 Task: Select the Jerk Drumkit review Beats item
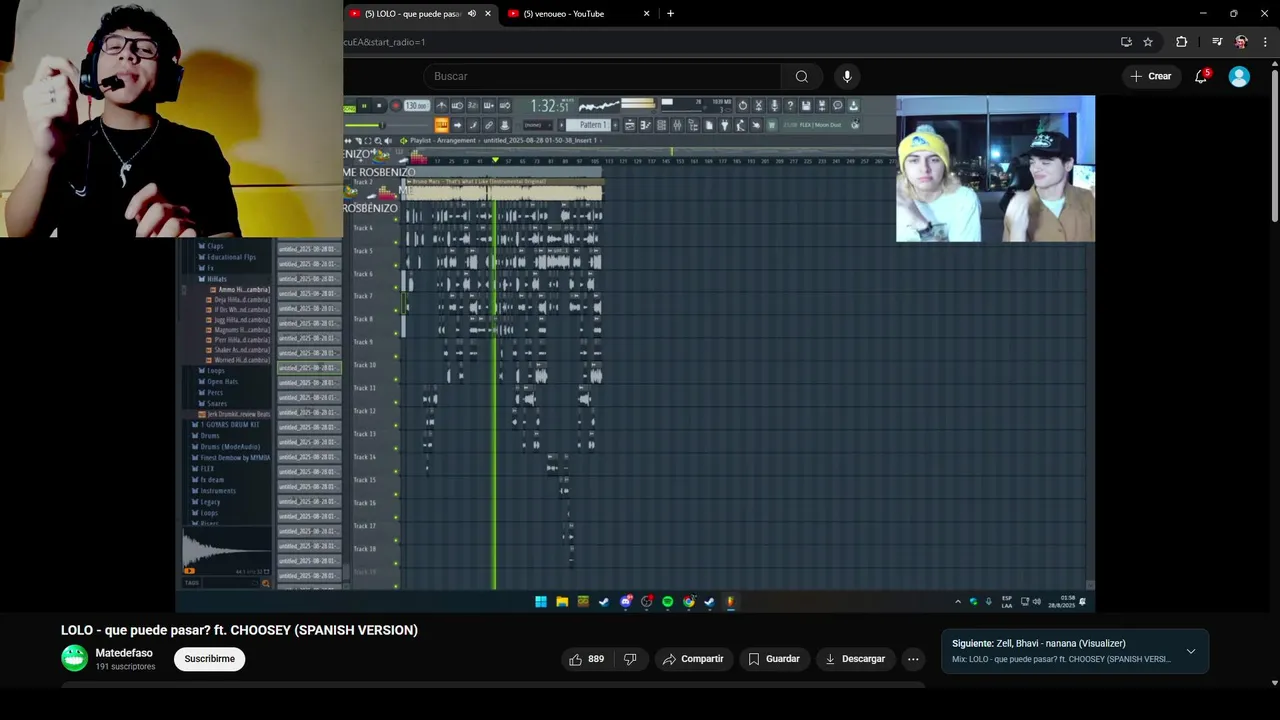tap(235, 414)
